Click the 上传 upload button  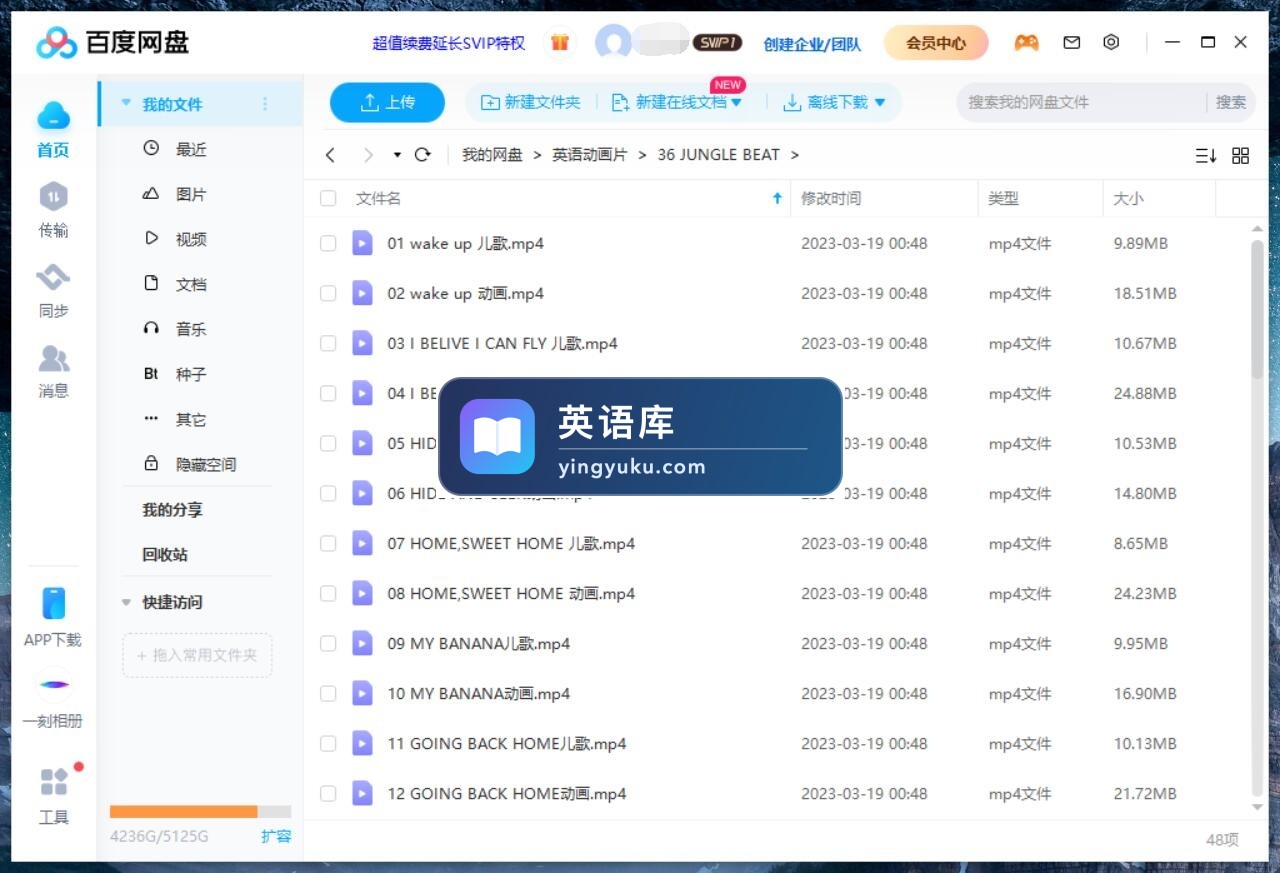[387, 102]
